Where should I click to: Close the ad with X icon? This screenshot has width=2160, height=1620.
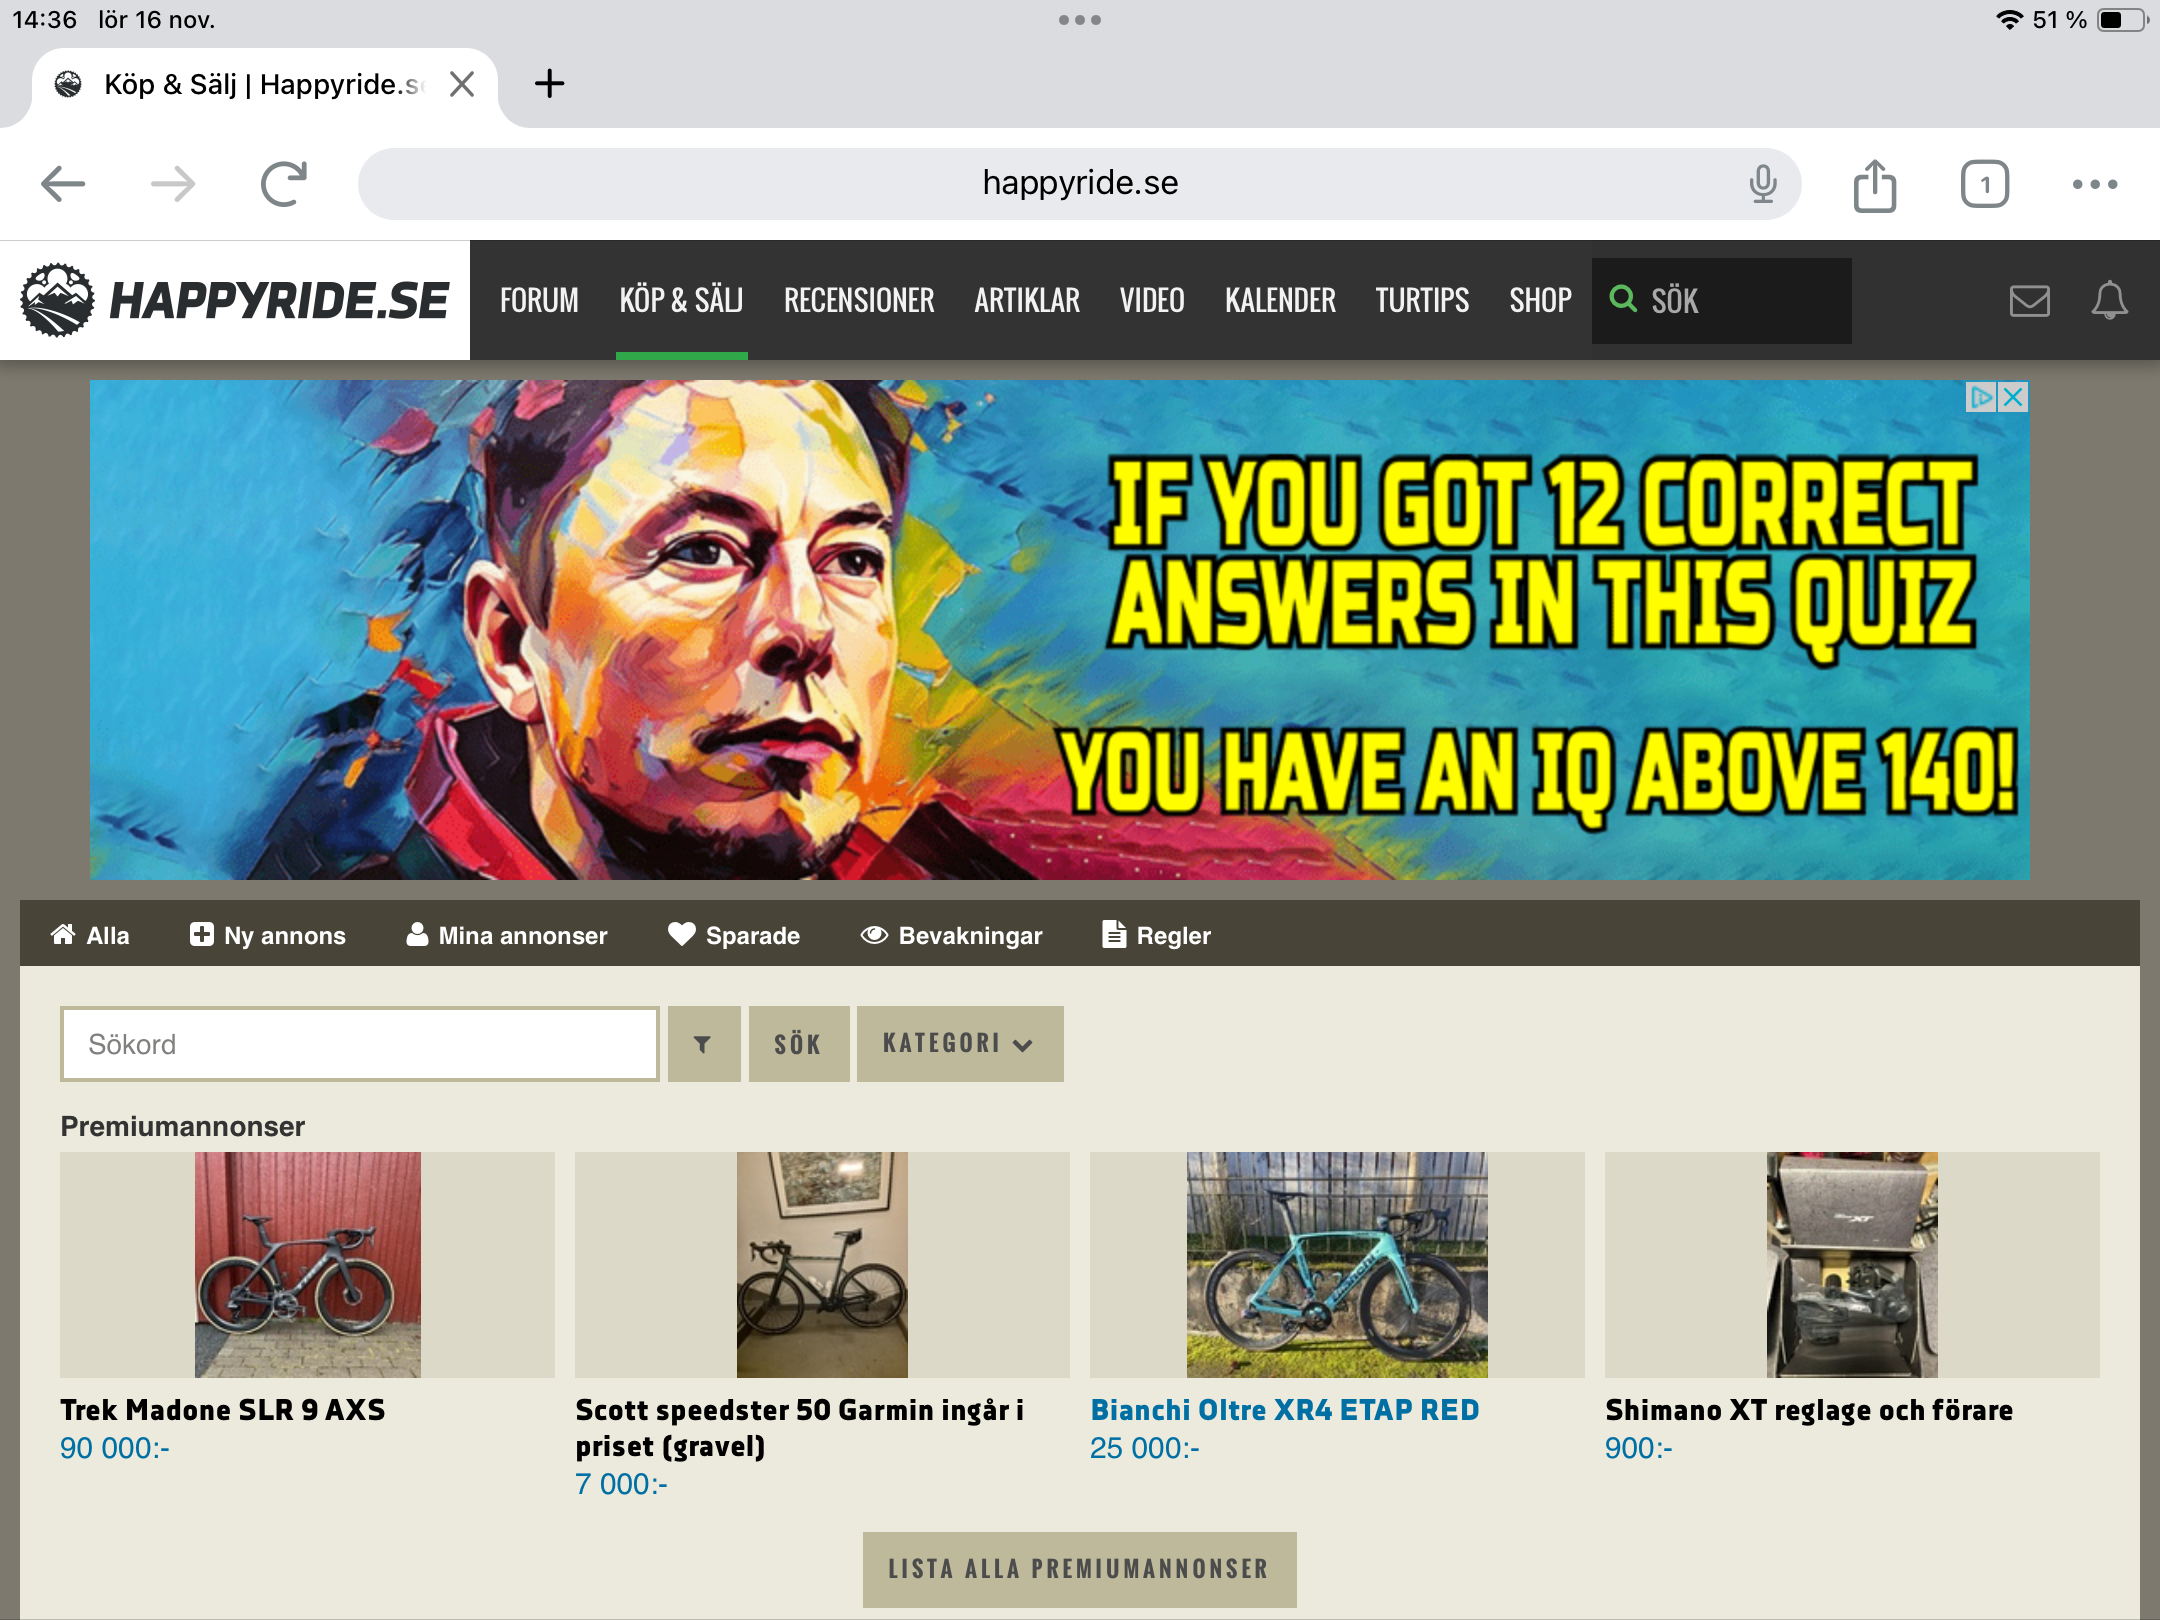(2014, 397)
